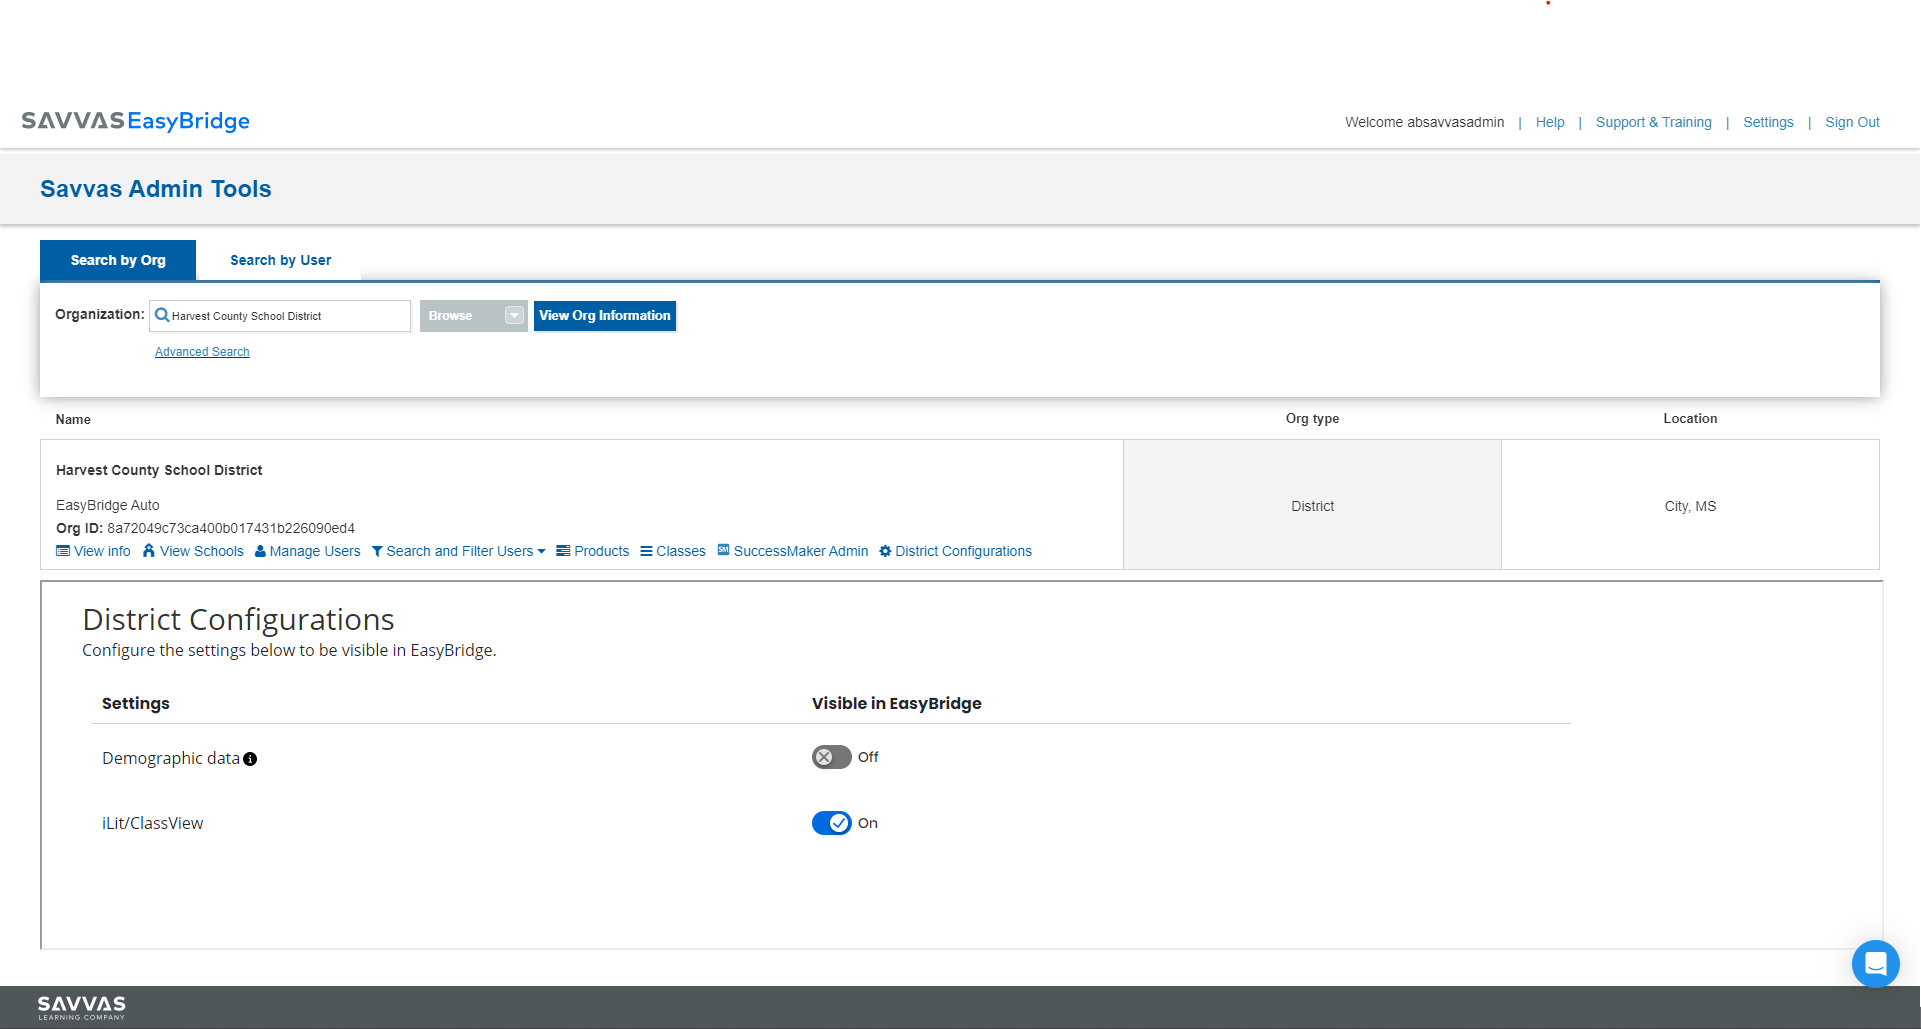The width and height of the screenshot is (1921, 1029).
Task: Click EasyBridge Auto text
Action: point(108,505)
